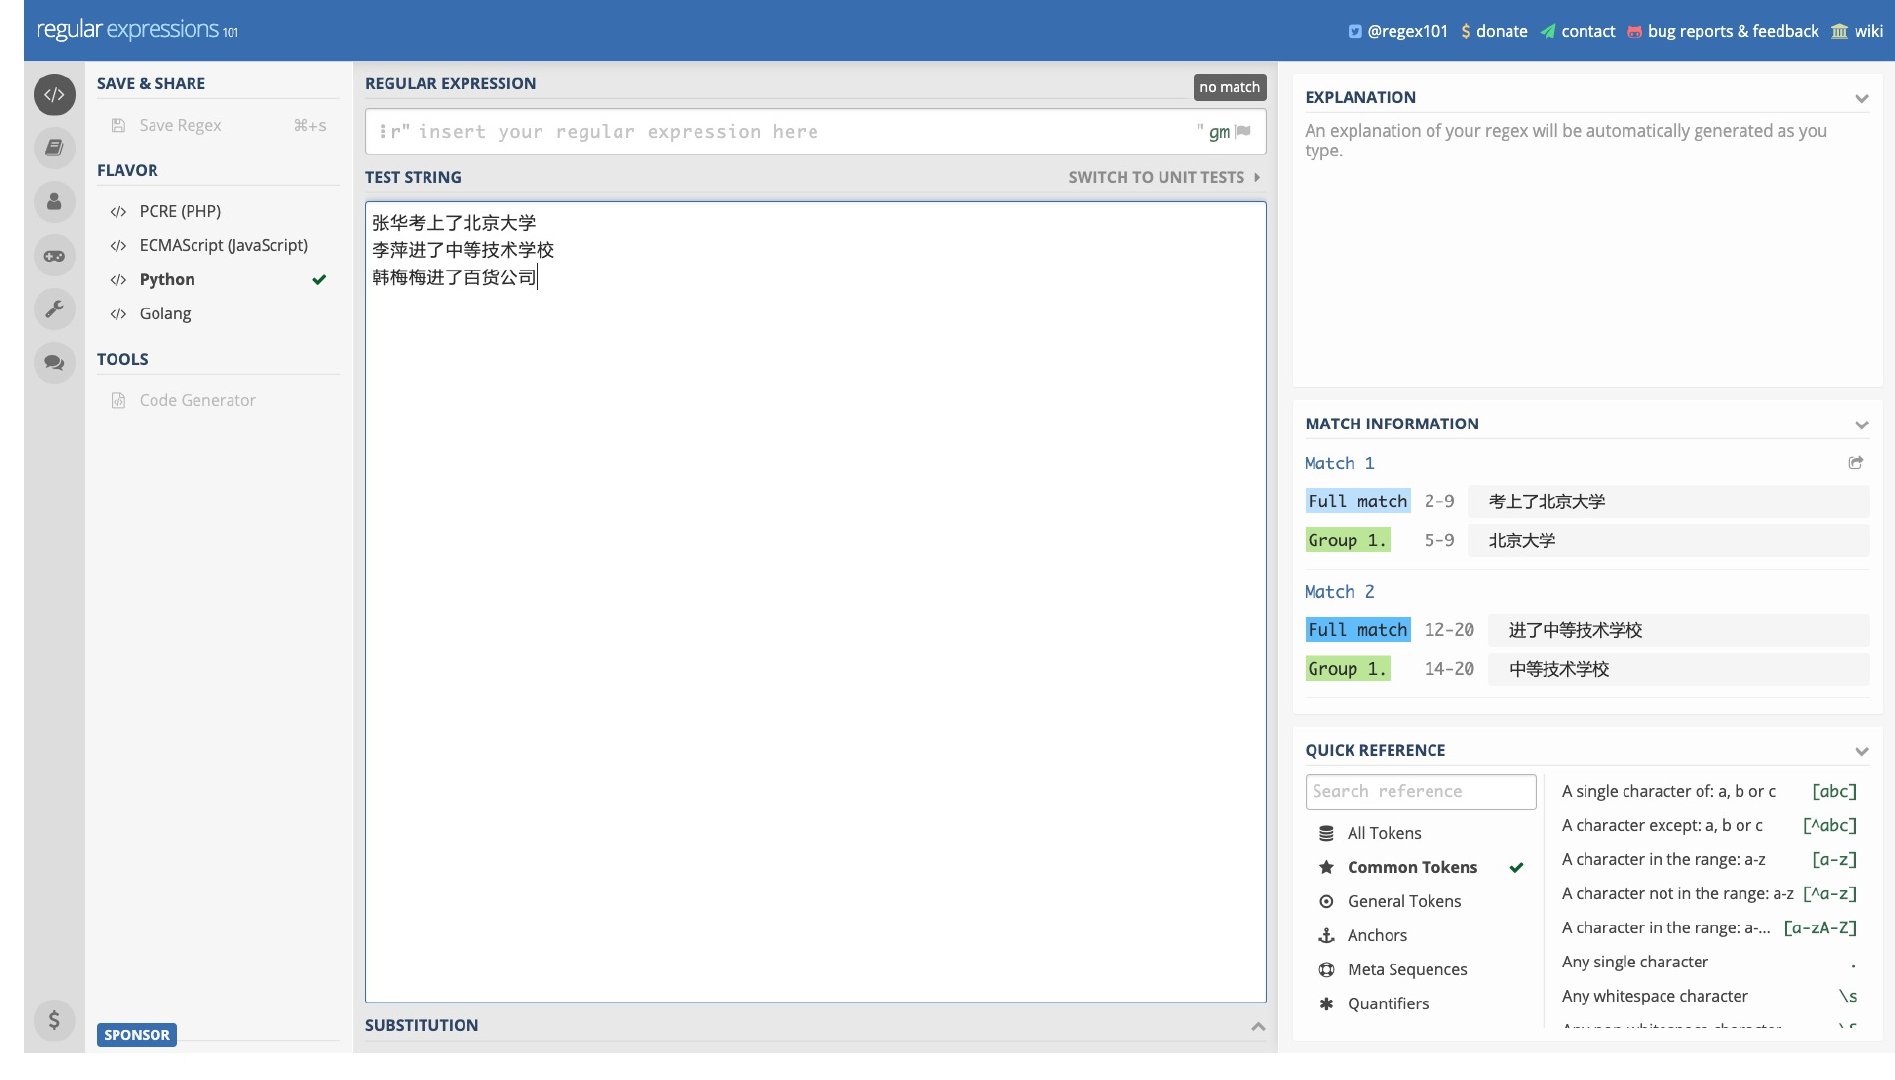
Task: Open the wiki link in header
Action: [x=1868, y=31]
